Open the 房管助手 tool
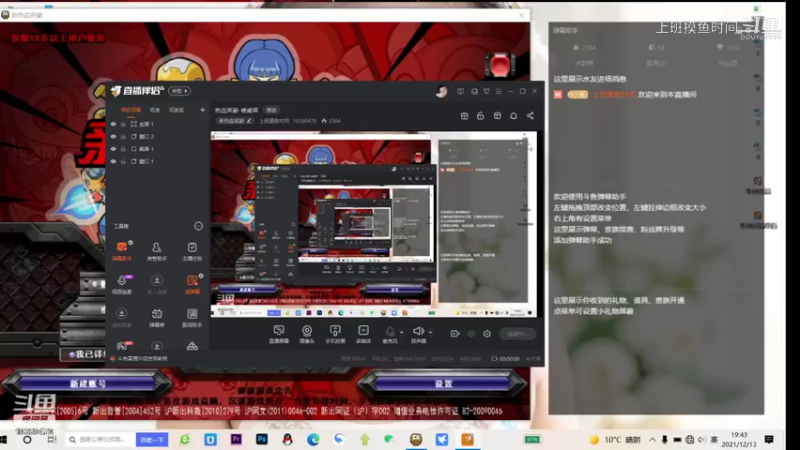 [157, 251]
